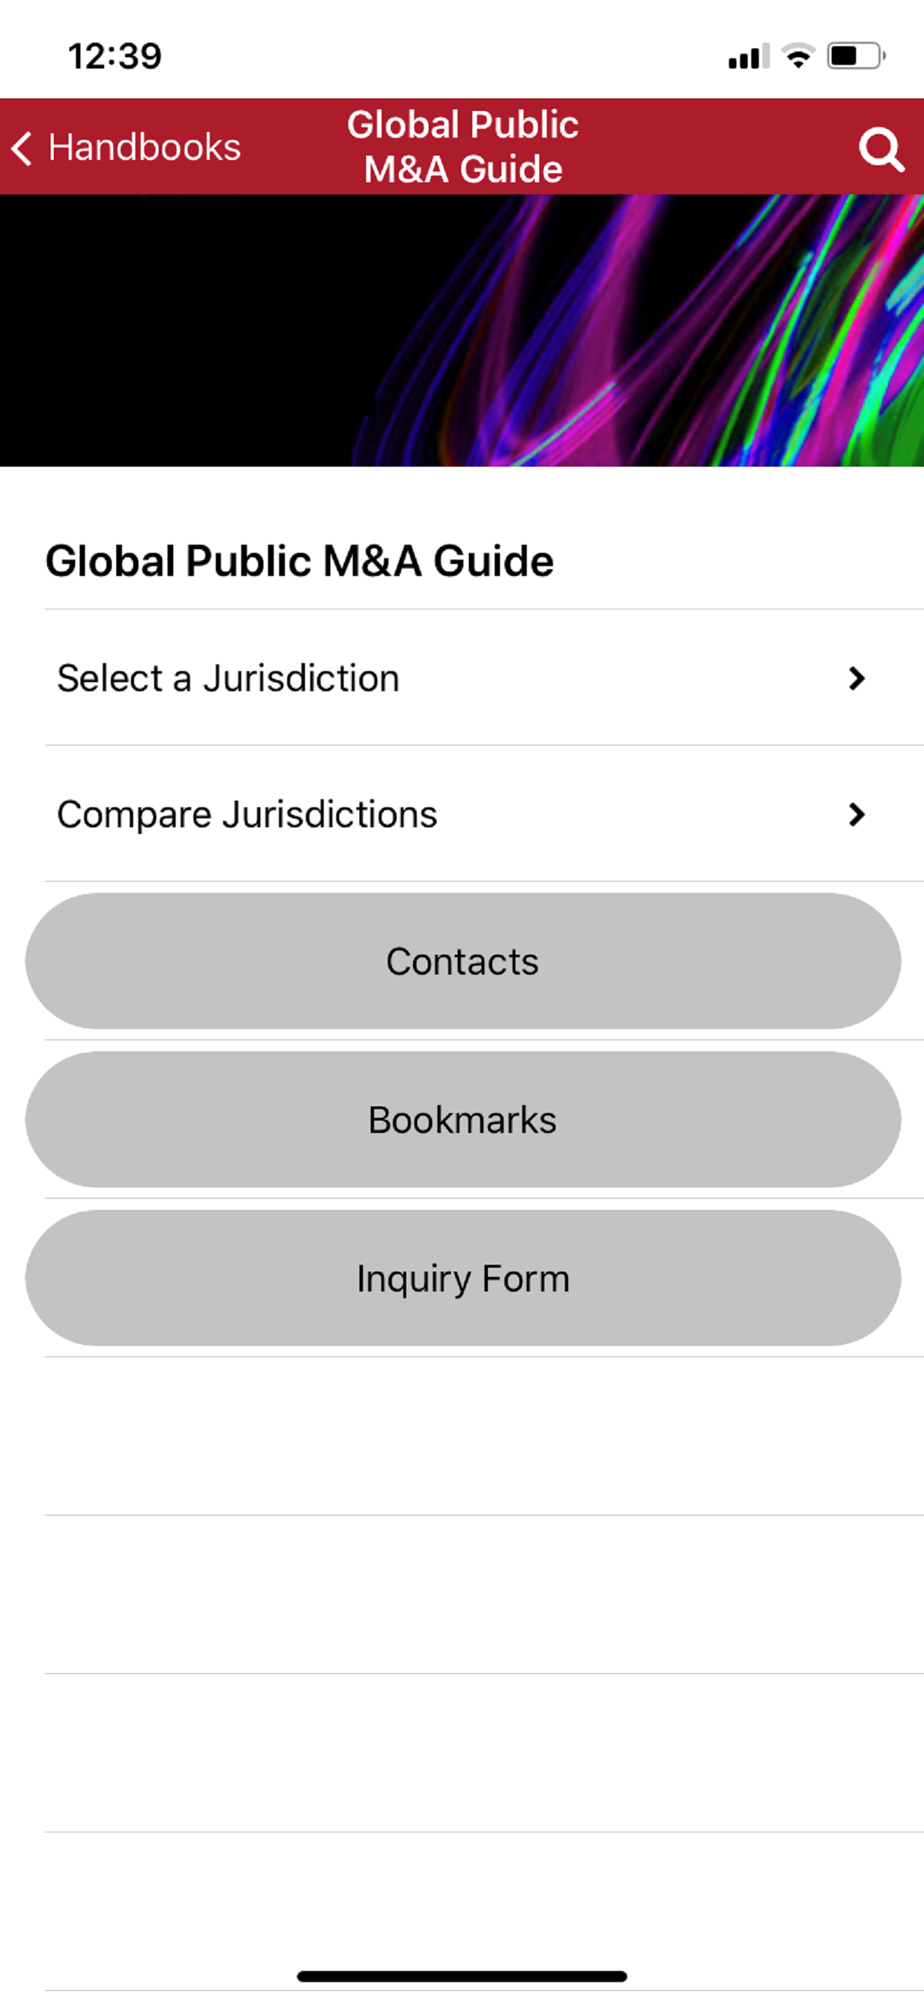Screen dimensions: 924x2000
Task: Tap the bold Global Public M&A Guide heading
Action: tap(299, 561)
